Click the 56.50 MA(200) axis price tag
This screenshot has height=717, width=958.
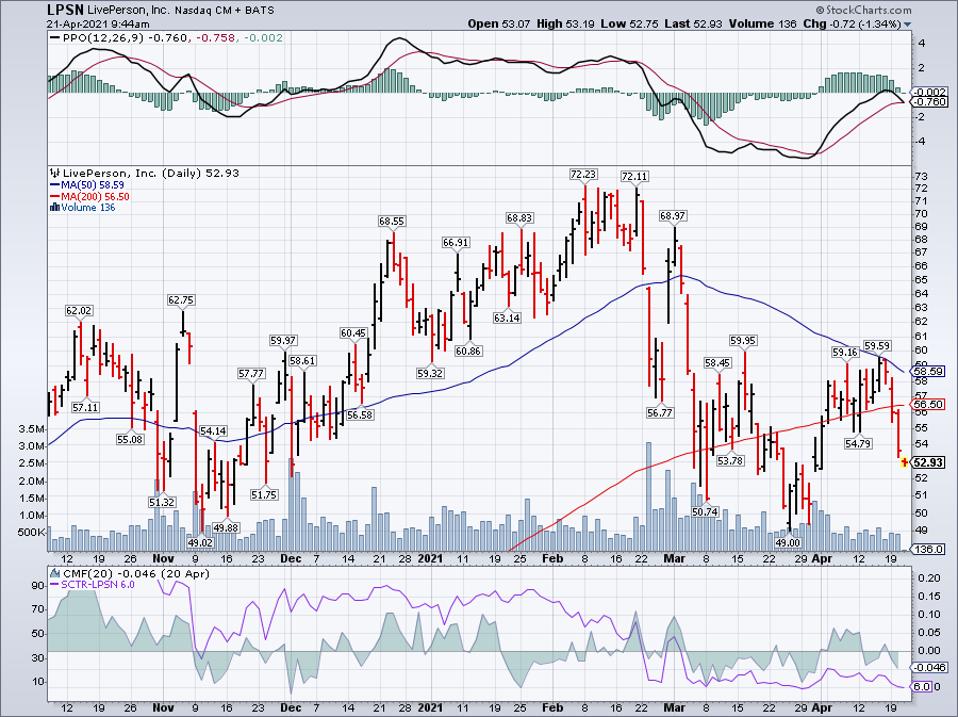point(927,404)
